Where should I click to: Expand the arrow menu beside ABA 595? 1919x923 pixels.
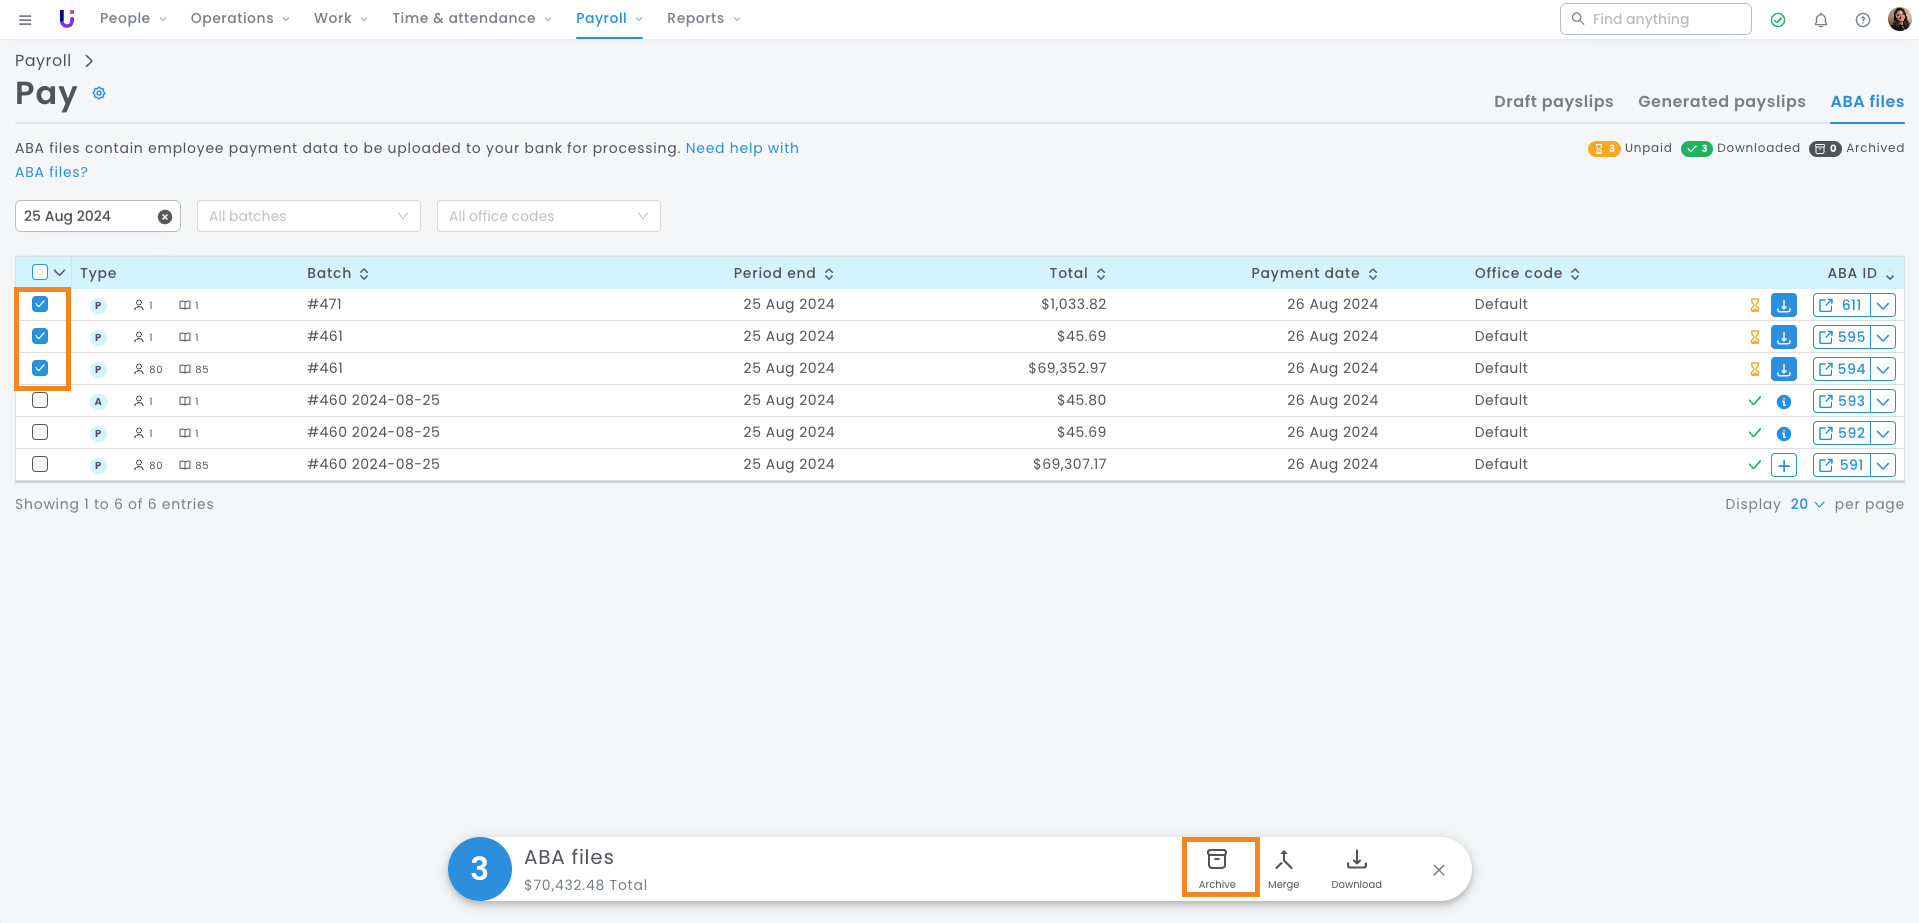1883,337
